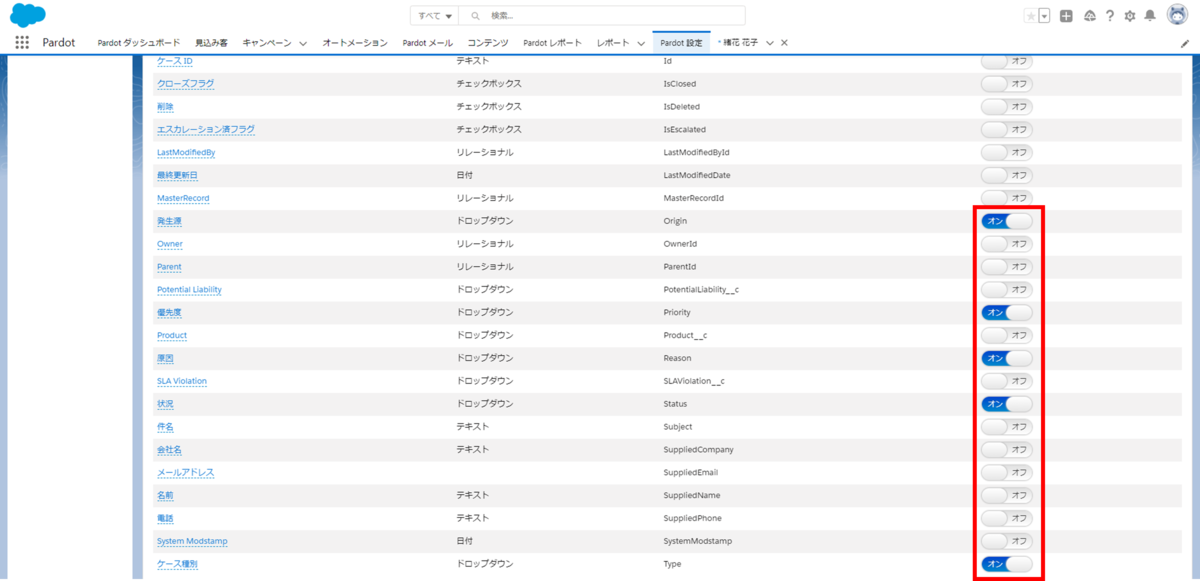Click the search magnifier icon
This screenshot has width=1200, height=581.
click(x=476, y=16)
